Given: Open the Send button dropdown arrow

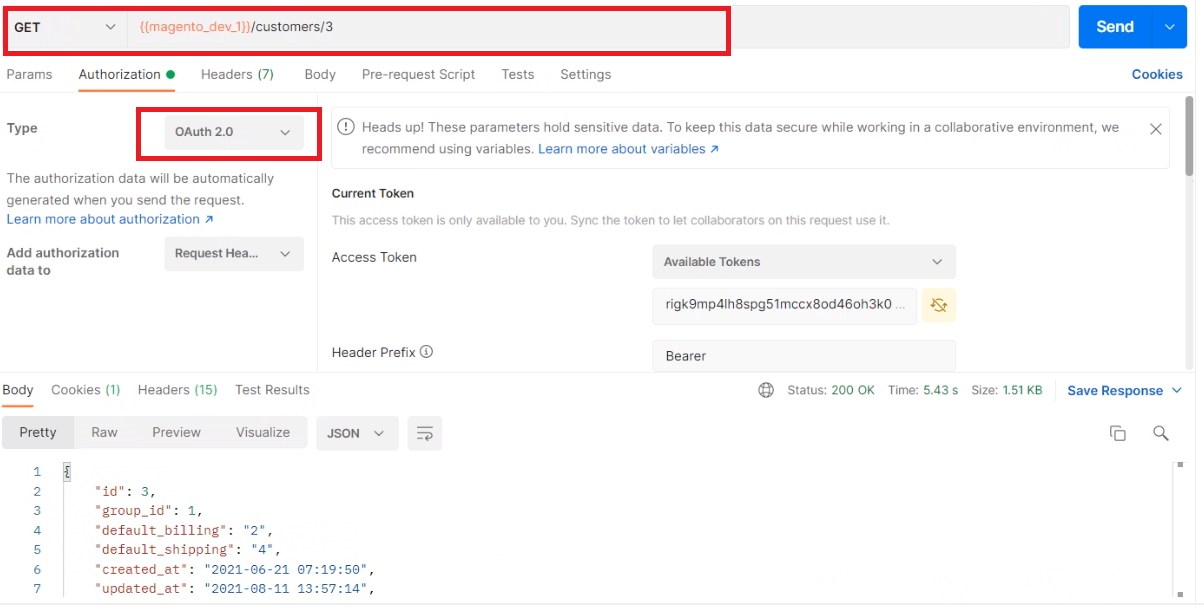Looking at the screenshot, I should [1169, 27].
